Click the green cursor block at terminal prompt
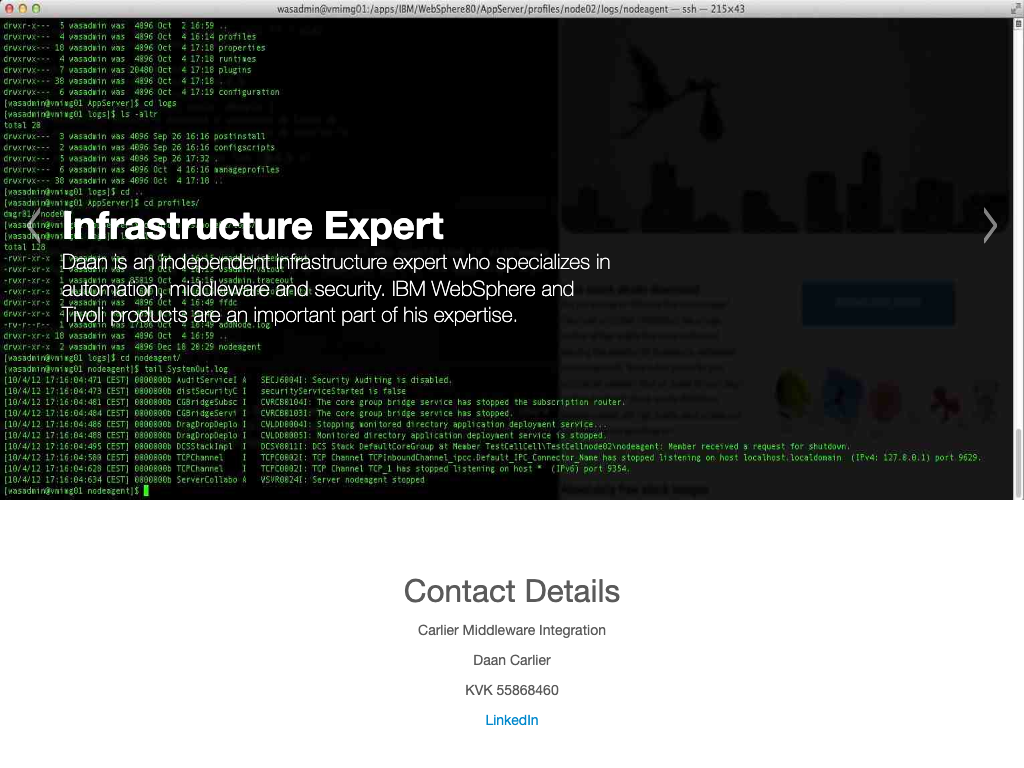The image size is (1024, 768). click(x=146, y=491)
